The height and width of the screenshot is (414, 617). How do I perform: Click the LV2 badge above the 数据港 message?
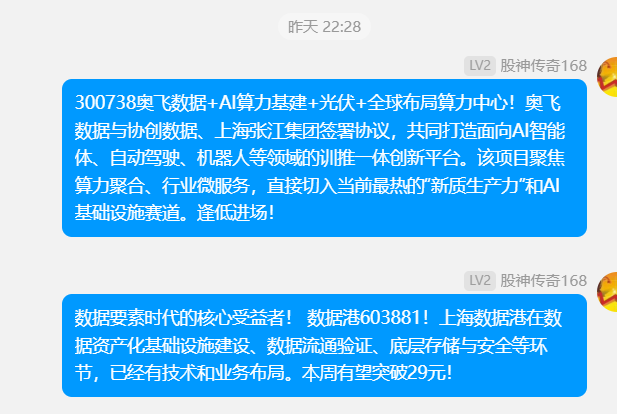tap(480, 281)
